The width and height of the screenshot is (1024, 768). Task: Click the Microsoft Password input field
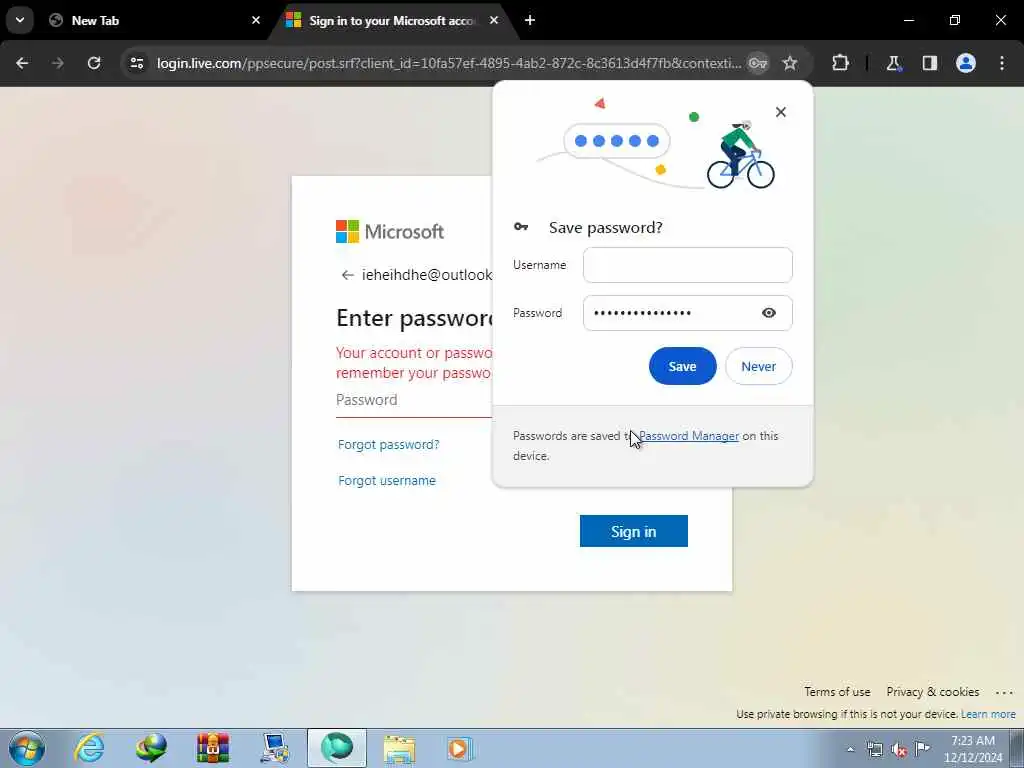point(413,400)
